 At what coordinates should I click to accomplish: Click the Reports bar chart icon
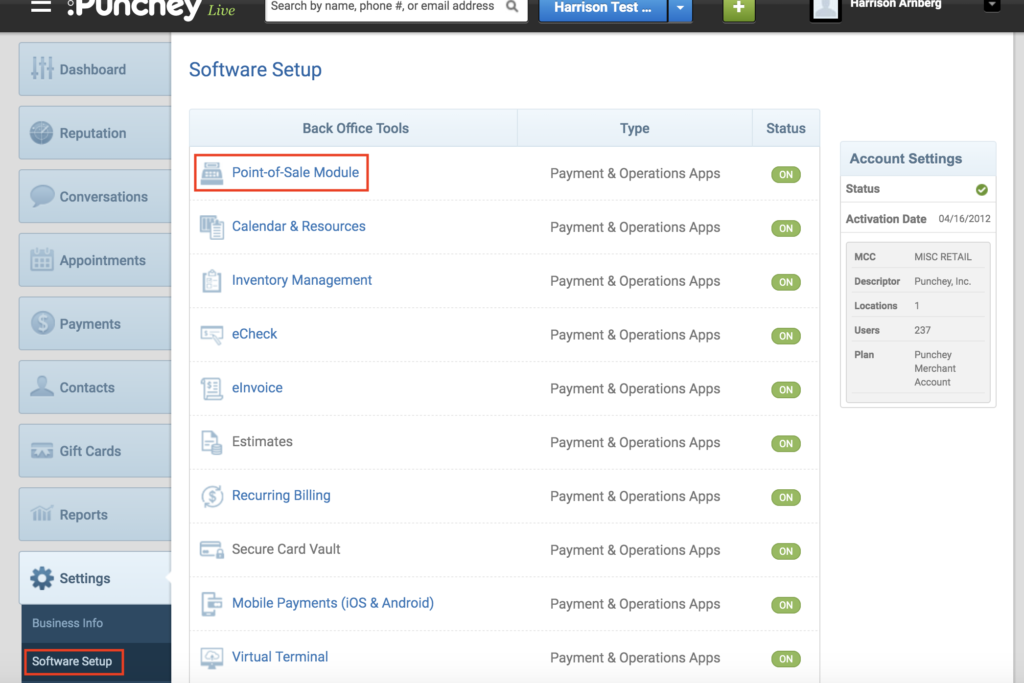(42, 514)
